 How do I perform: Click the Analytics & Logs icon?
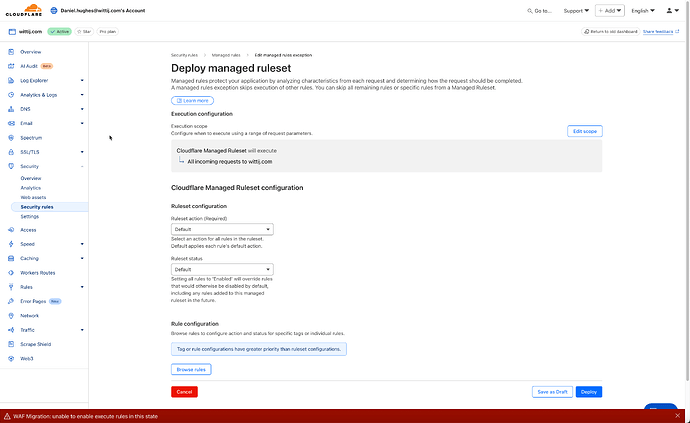[11, 95]
